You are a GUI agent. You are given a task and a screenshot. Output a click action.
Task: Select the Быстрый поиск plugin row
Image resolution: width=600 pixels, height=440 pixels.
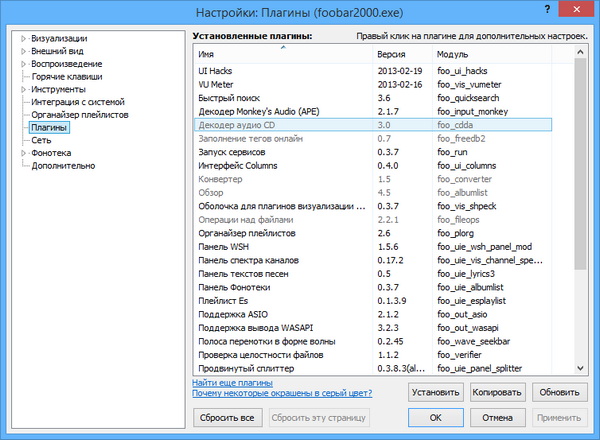click(373, 98)
